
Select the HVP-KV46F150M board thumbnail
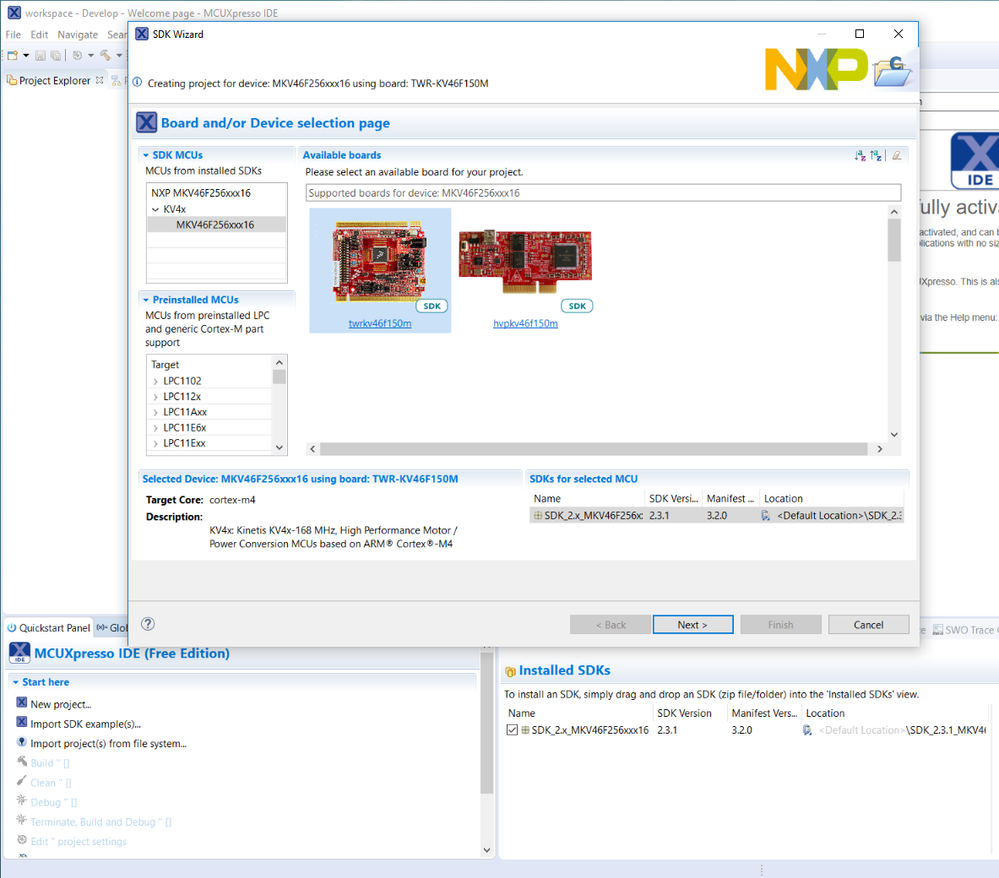pos(526,261)
